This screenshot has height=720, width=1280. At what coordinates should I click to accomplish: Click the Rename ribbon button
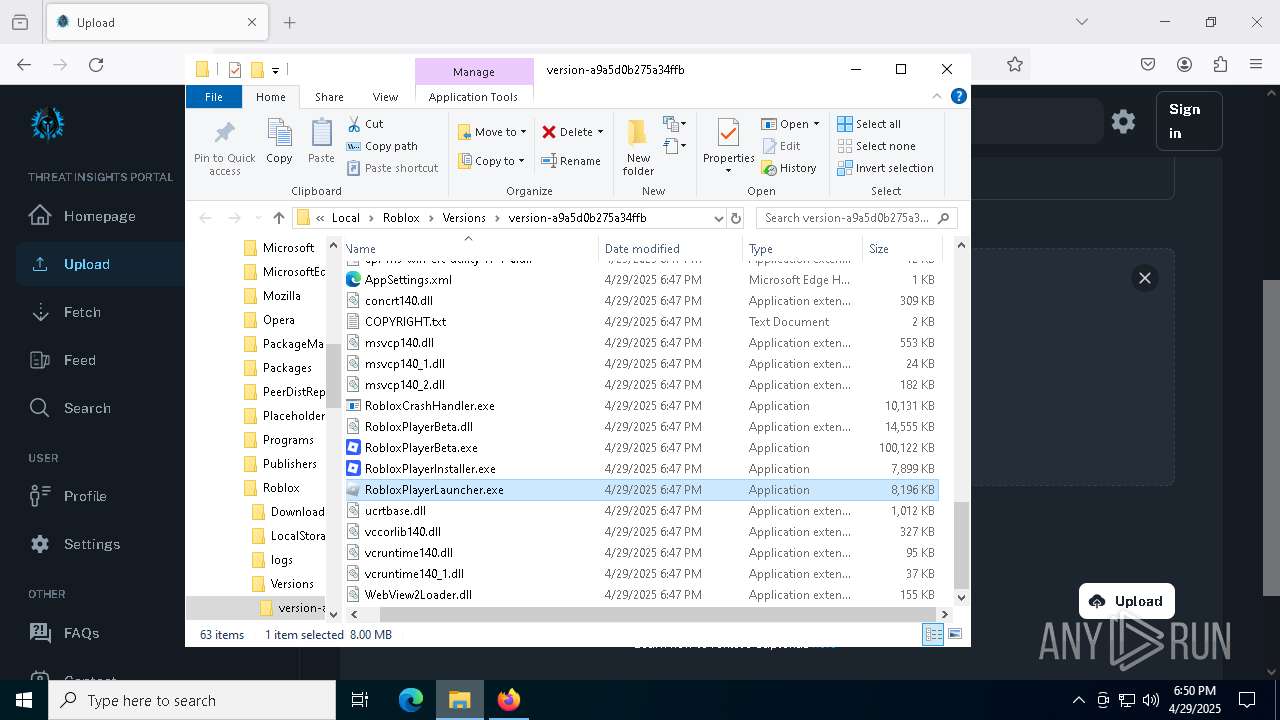pyautogui.click(x=571, y=161)
